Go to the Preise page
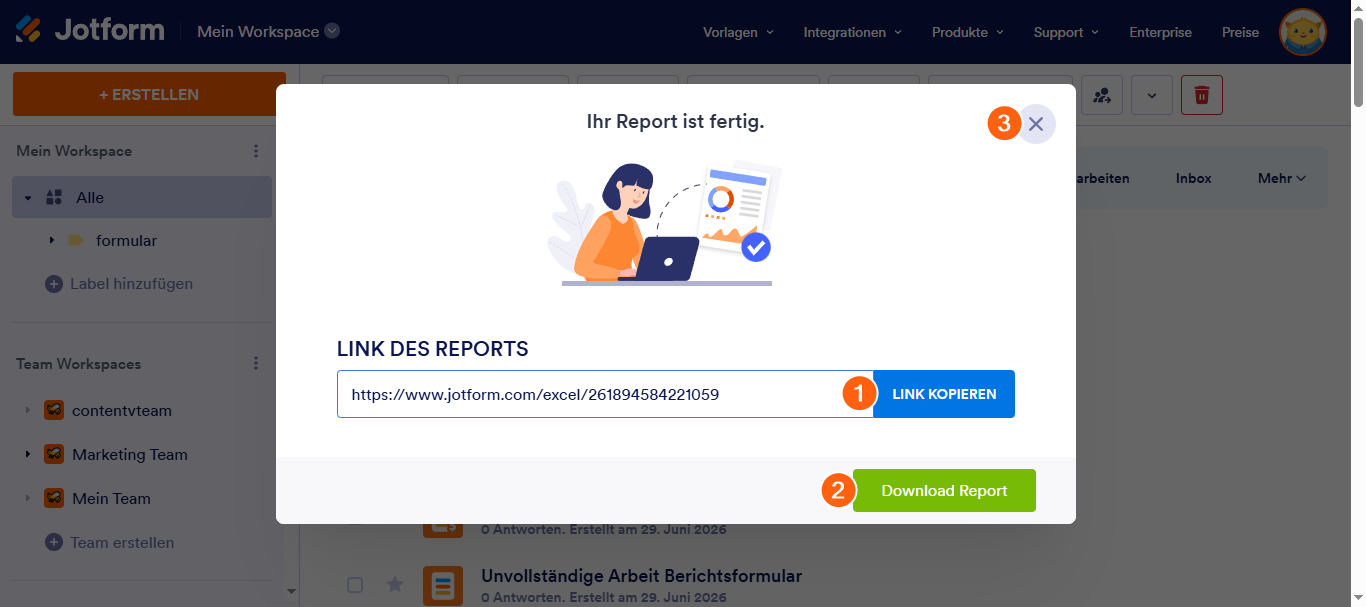 [1240, 32]
